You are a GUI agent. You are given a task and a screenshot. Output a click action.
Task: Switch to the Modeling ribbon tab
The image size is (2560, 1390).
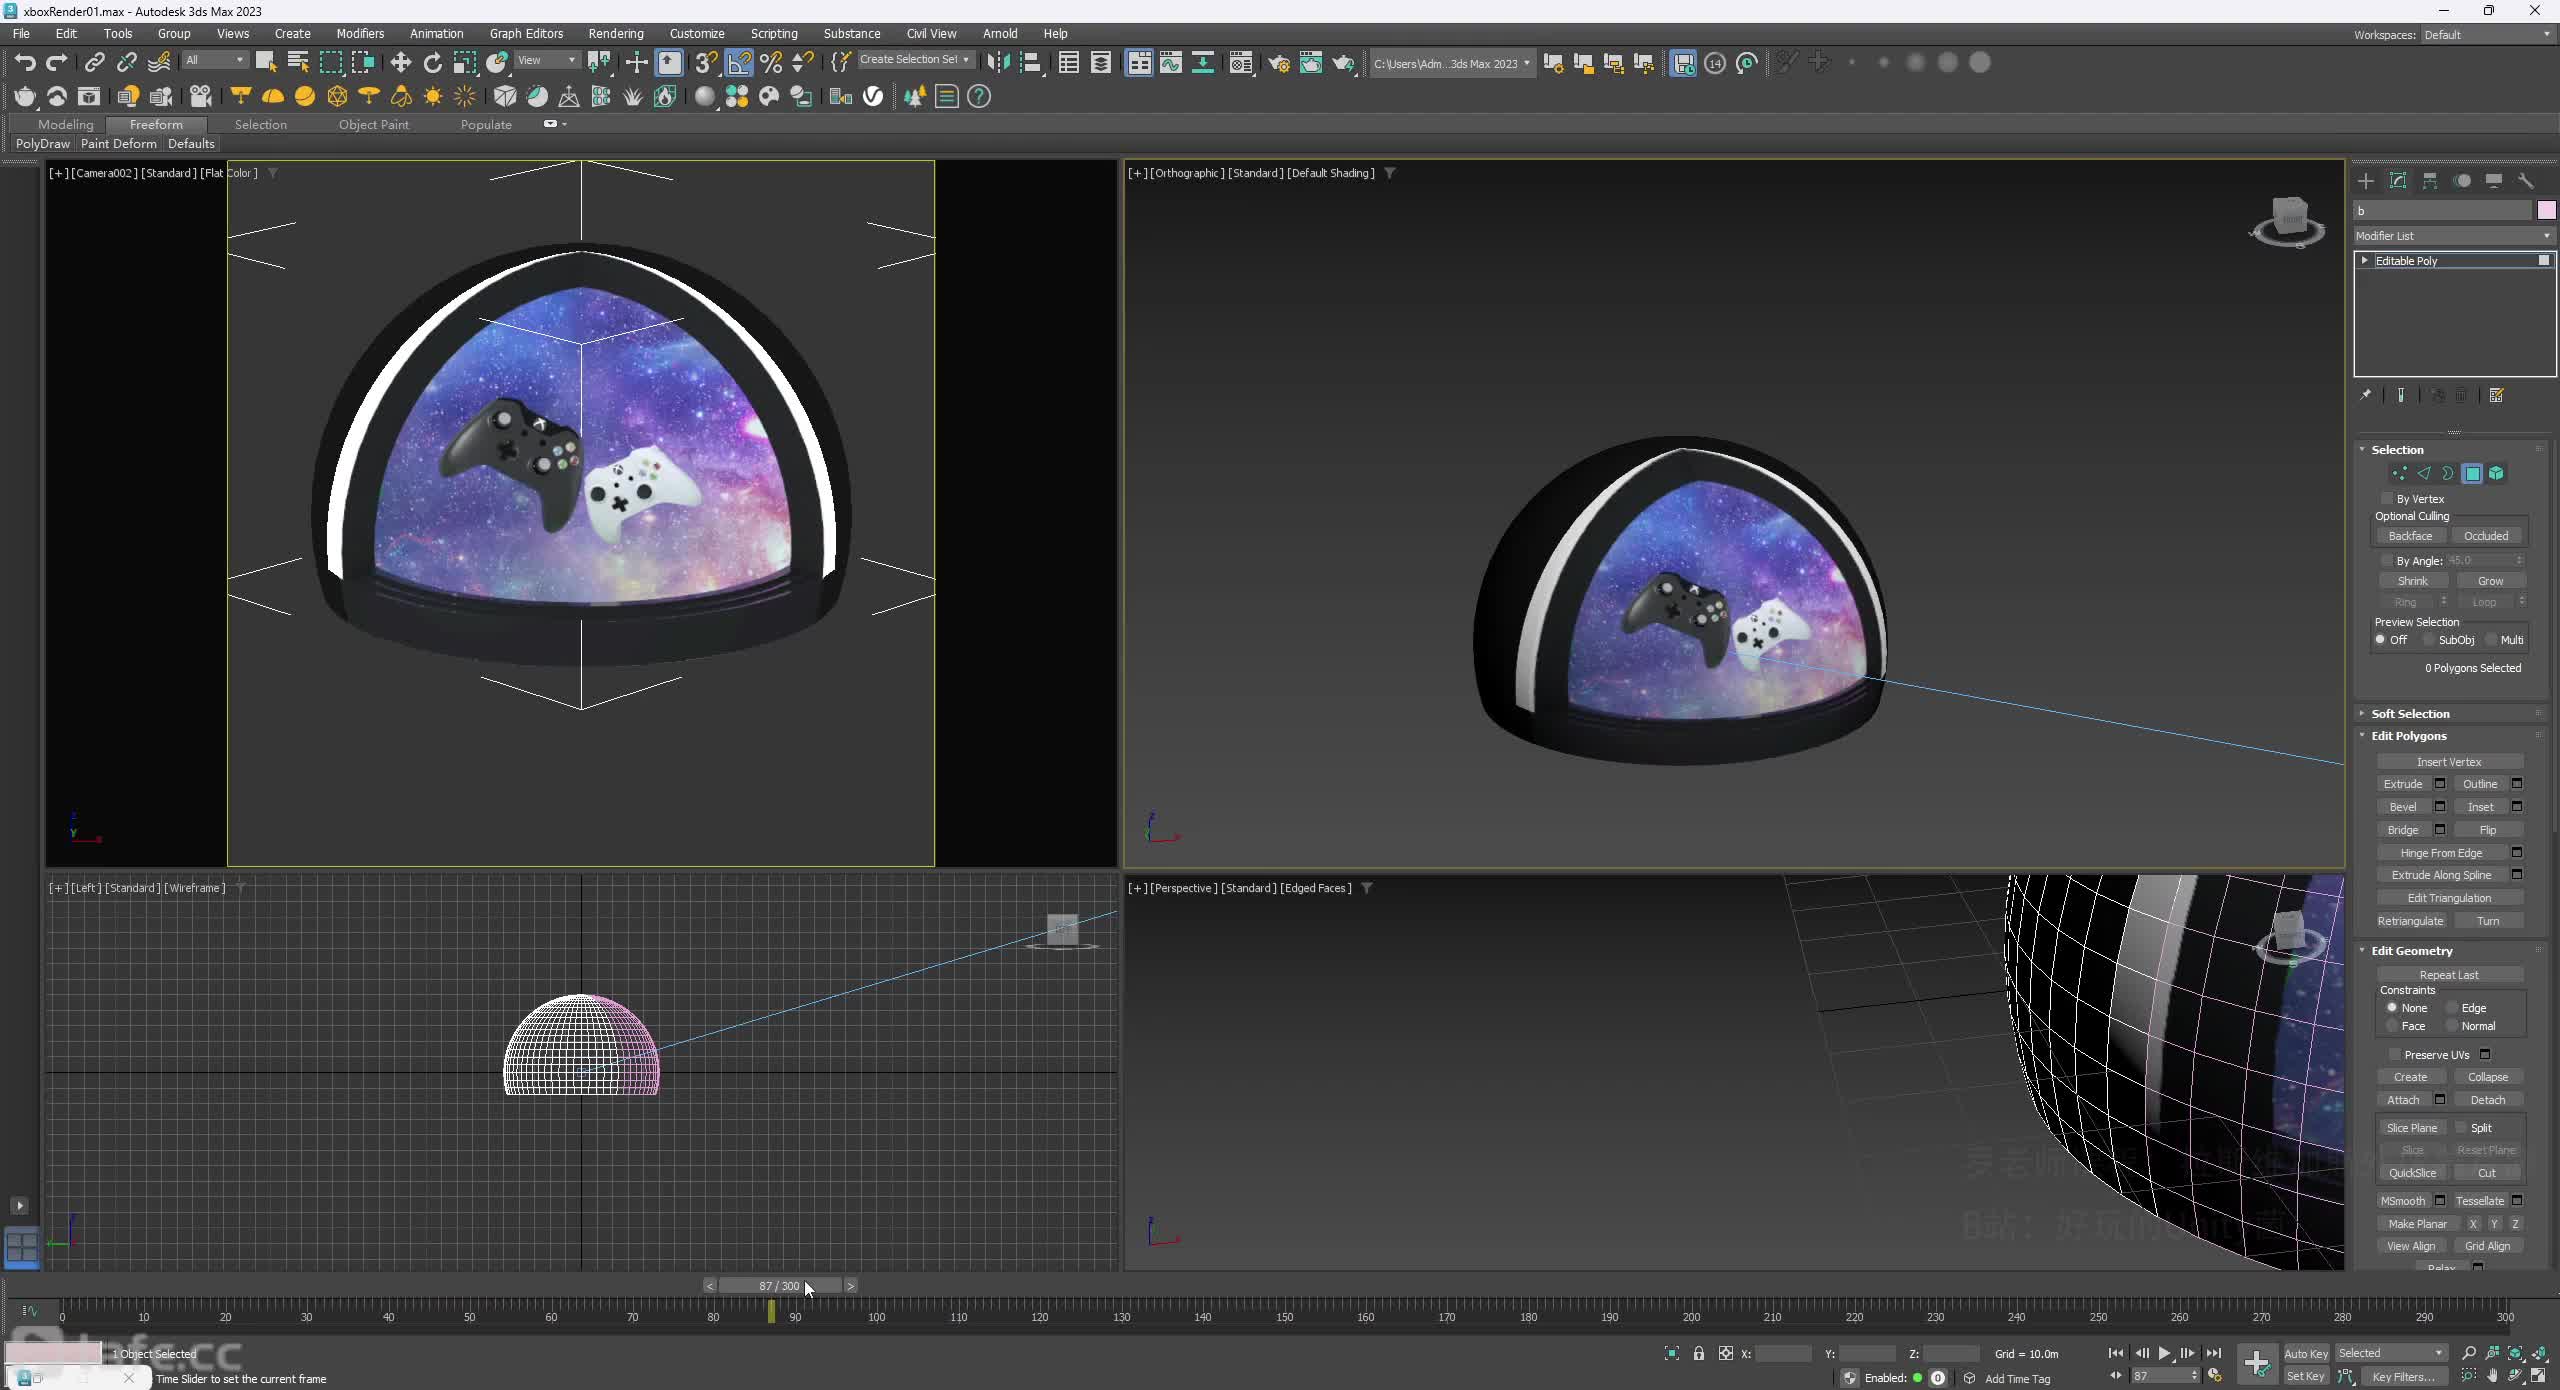(x=65, y=125)
